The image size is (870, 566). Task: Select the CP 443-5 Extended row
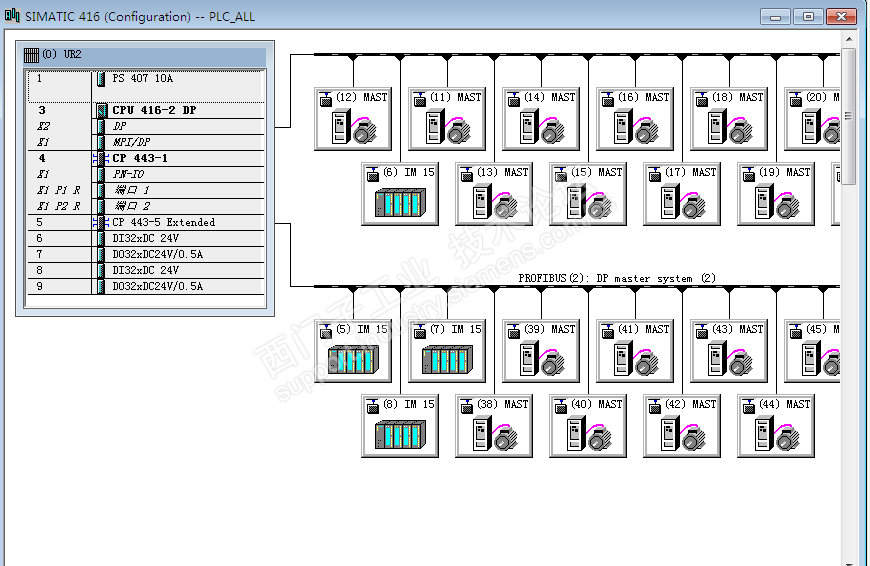click(x=145, y=223)
